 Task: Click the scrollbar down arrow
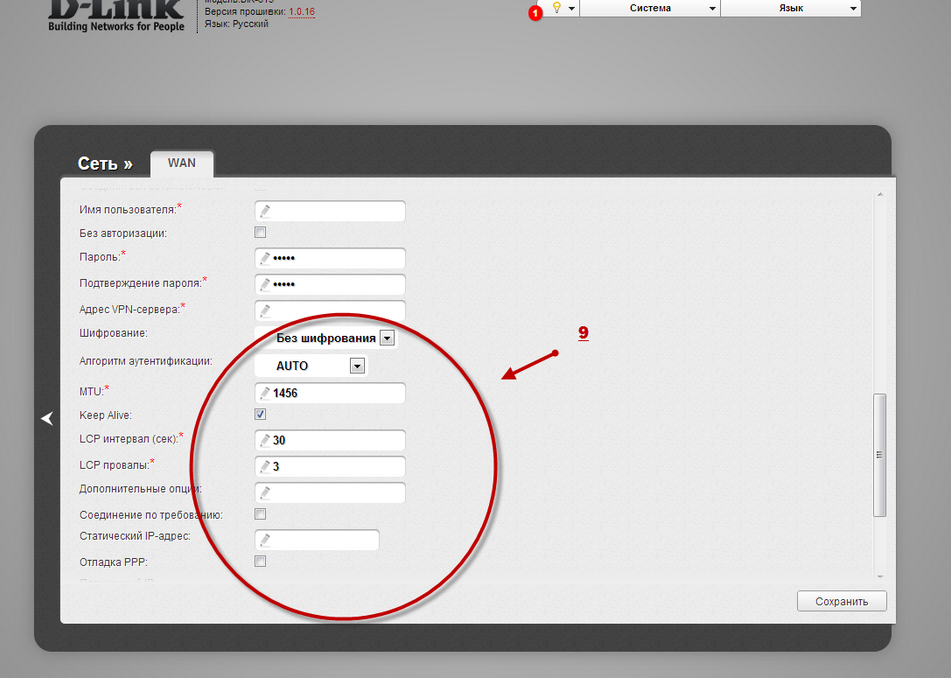point(880,577)
